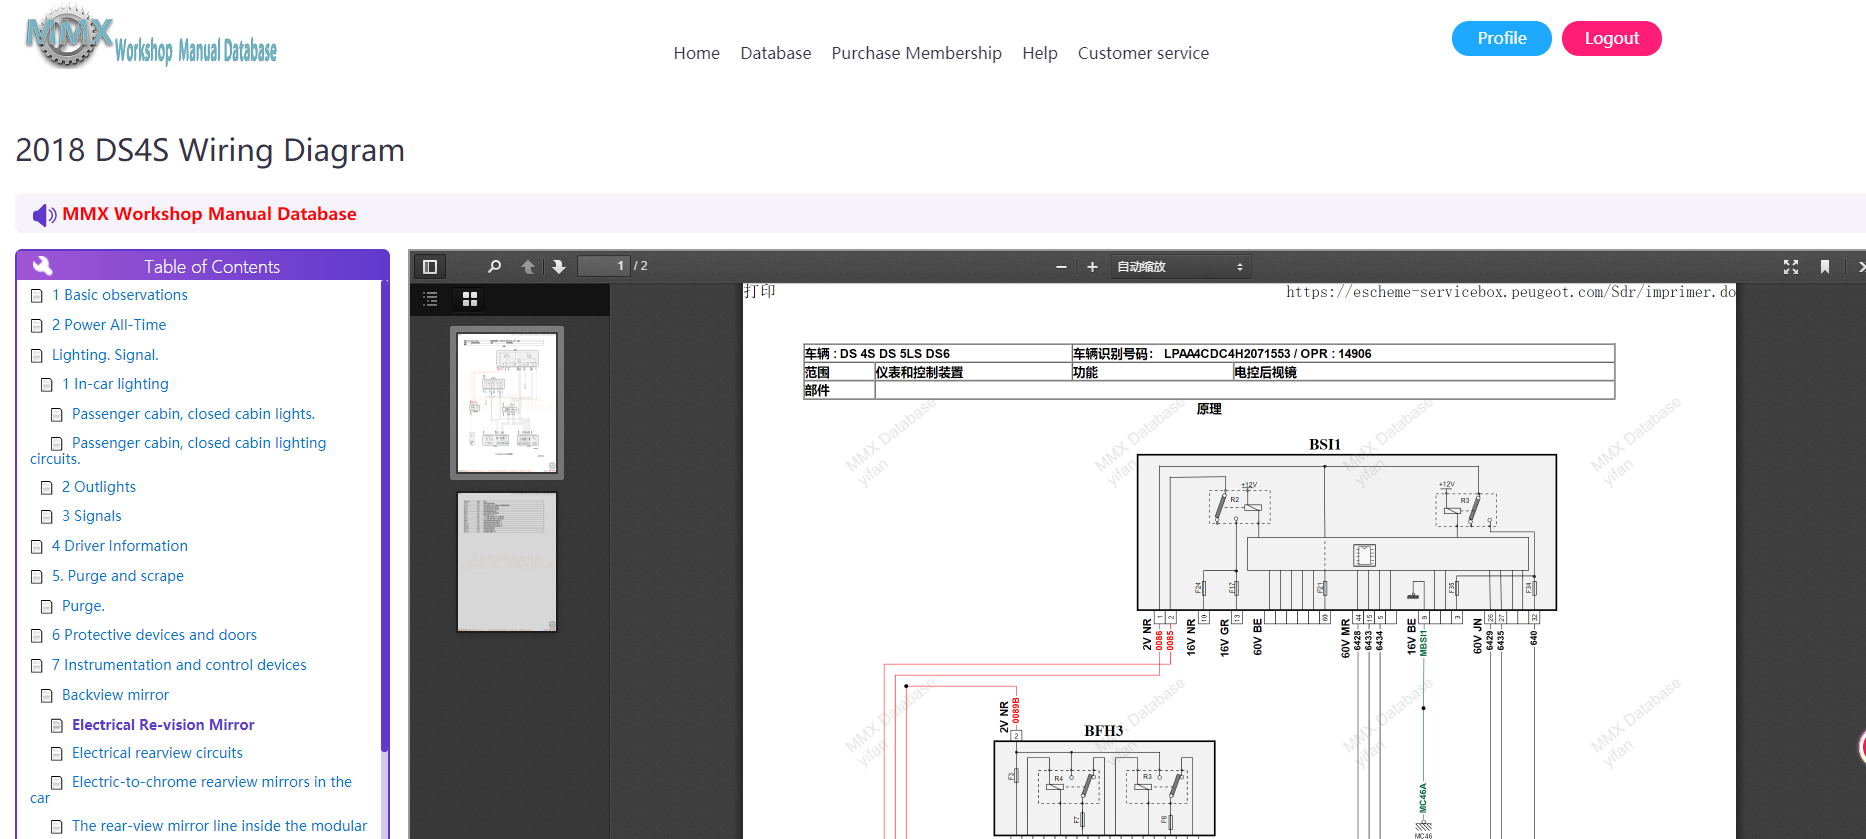This screenshot has width=1866, height=839.
Task: Open the Database menu item
Action: [775, 53]
